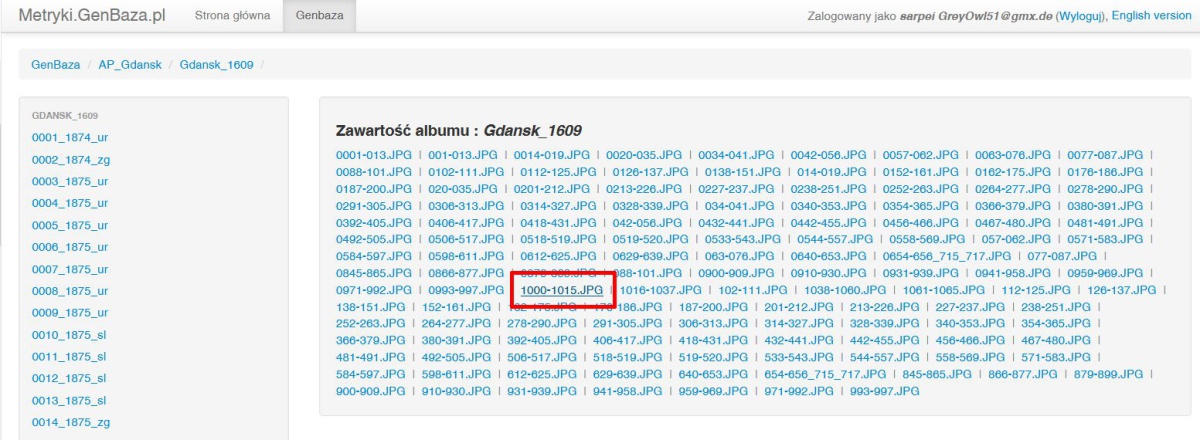Select 0002_1874_zg in the sidebar
1200x440 pixels.
click(69, 159)
